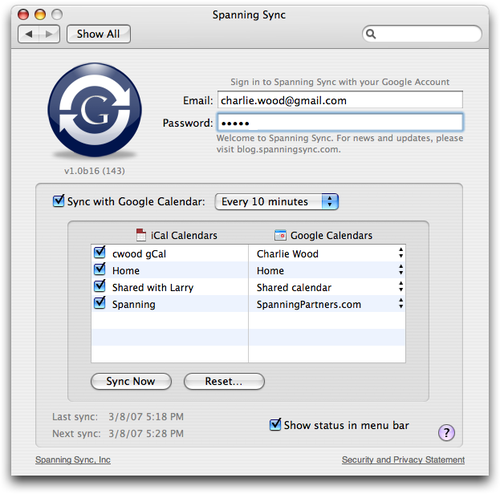
Task: Click the Spanning Sync window title
Action: pos(249,15)
